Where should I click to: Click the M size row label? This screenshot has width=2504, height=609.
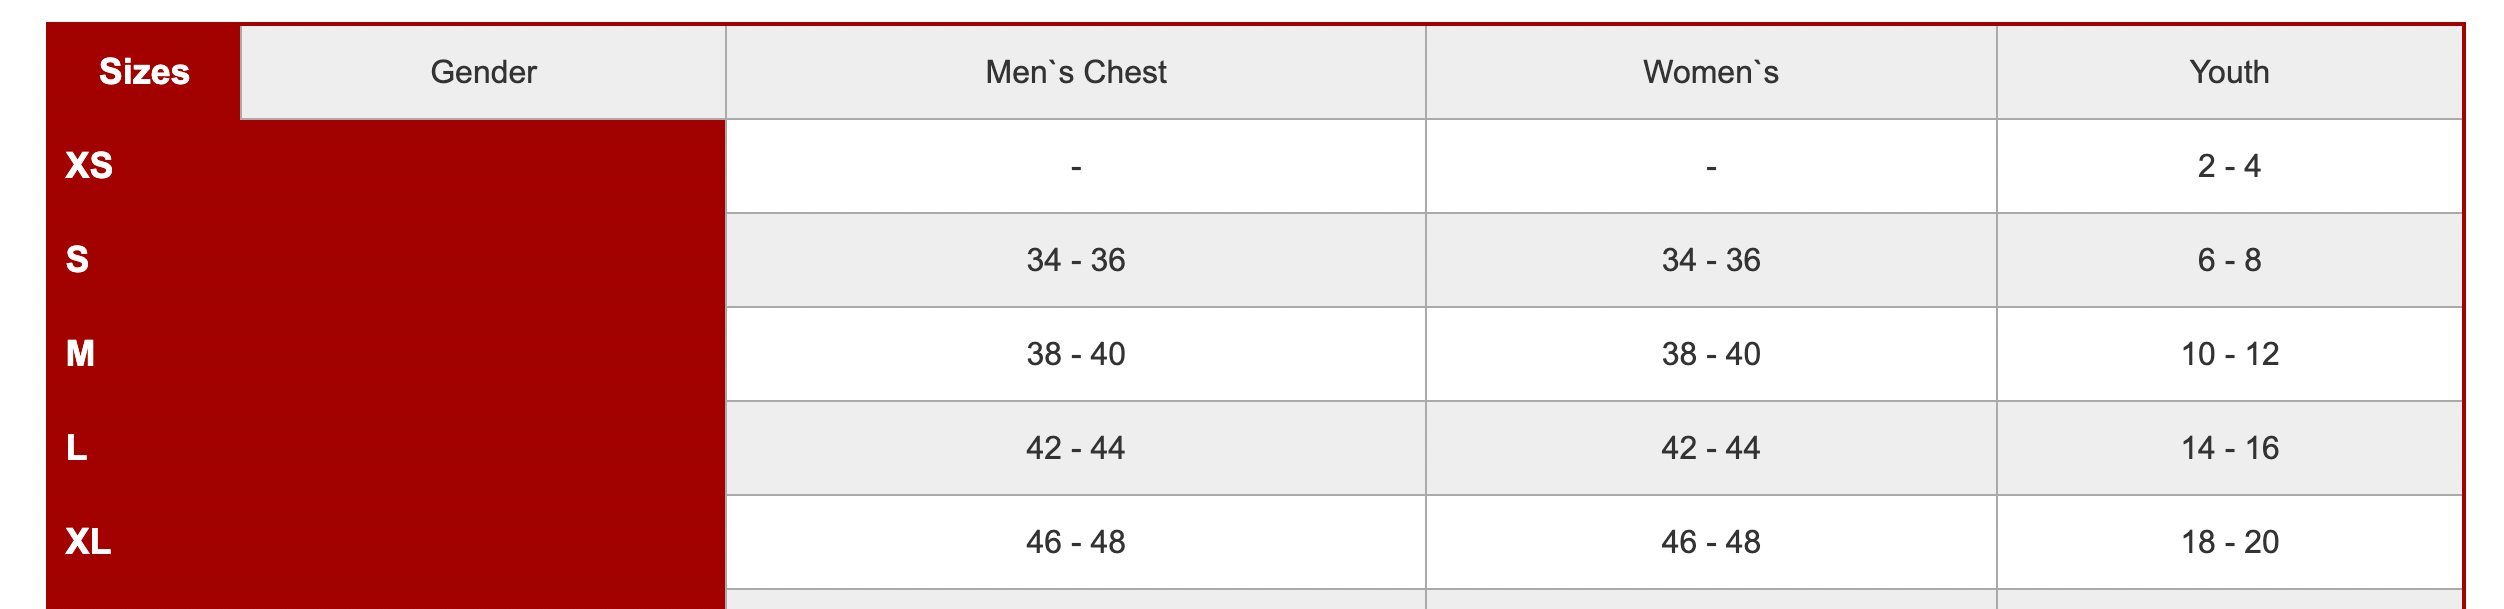click(x=80, y=354)
